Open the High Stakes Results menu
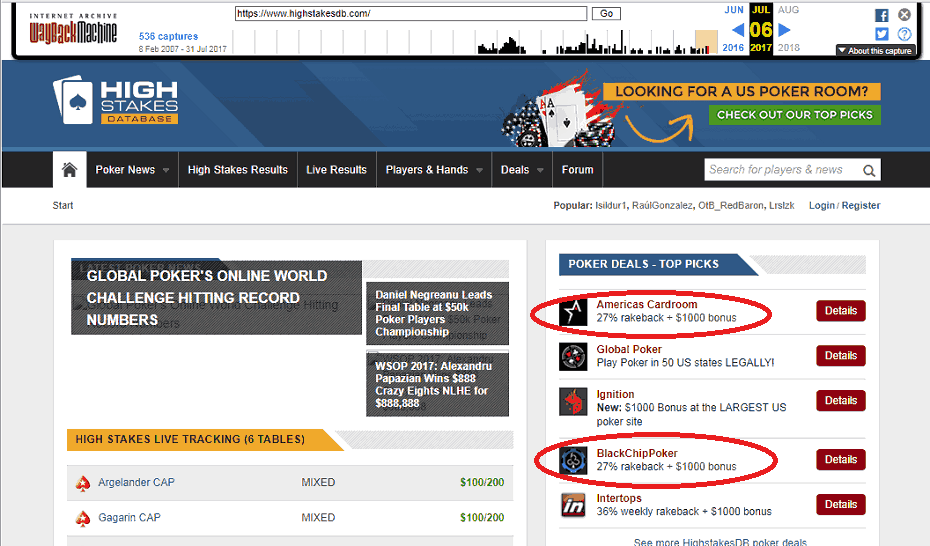930x546 pixels. (x=238, y=170)
